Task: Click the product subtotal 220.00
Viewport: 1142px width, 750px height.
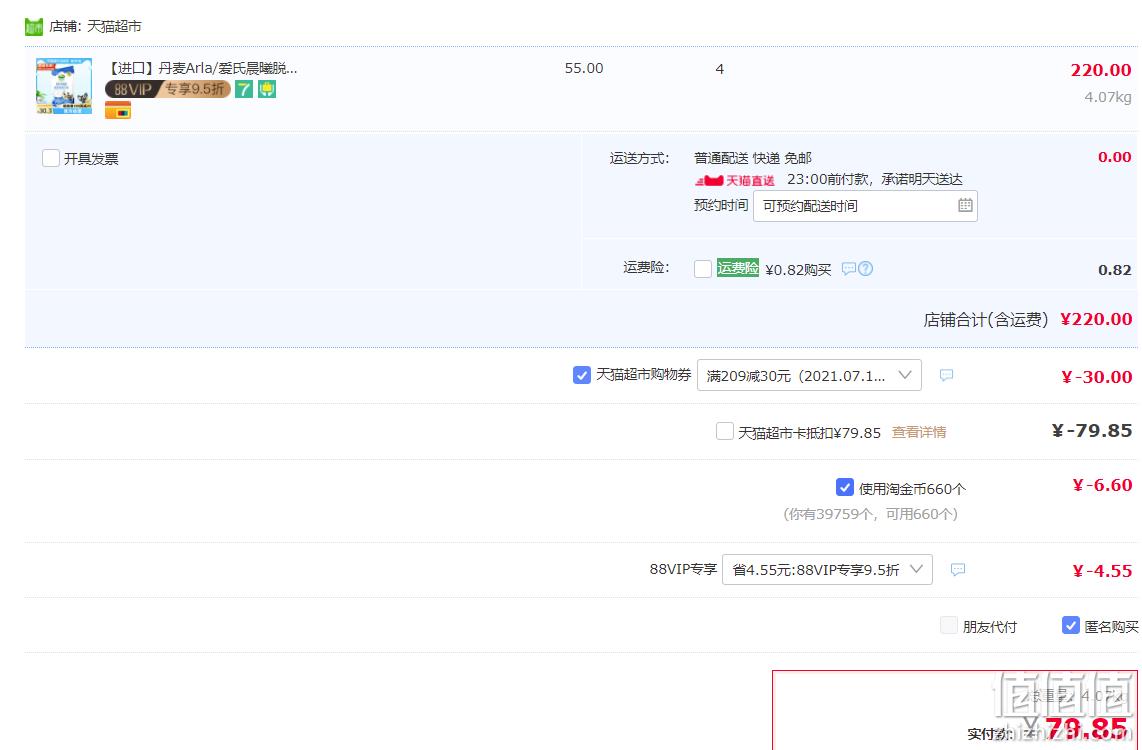Action: (1100, 70)
